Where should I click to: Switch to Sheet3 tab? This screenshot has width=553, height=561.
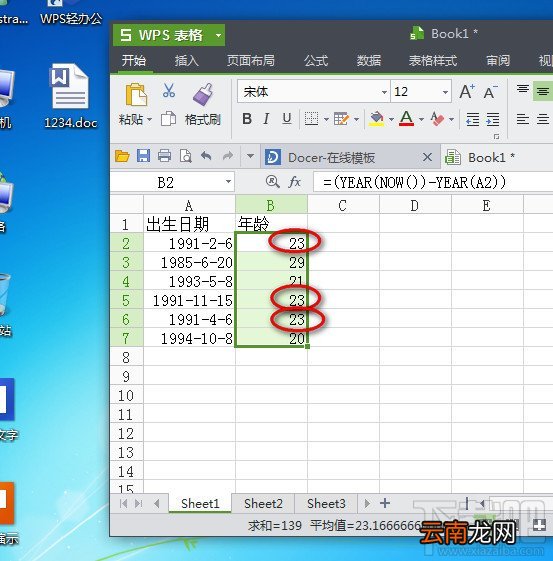click(326, 503)
